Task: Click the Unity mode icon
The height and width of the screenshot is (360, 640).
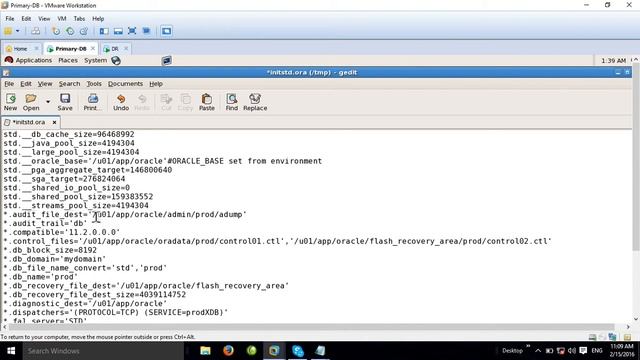Action: pos(146,31)
